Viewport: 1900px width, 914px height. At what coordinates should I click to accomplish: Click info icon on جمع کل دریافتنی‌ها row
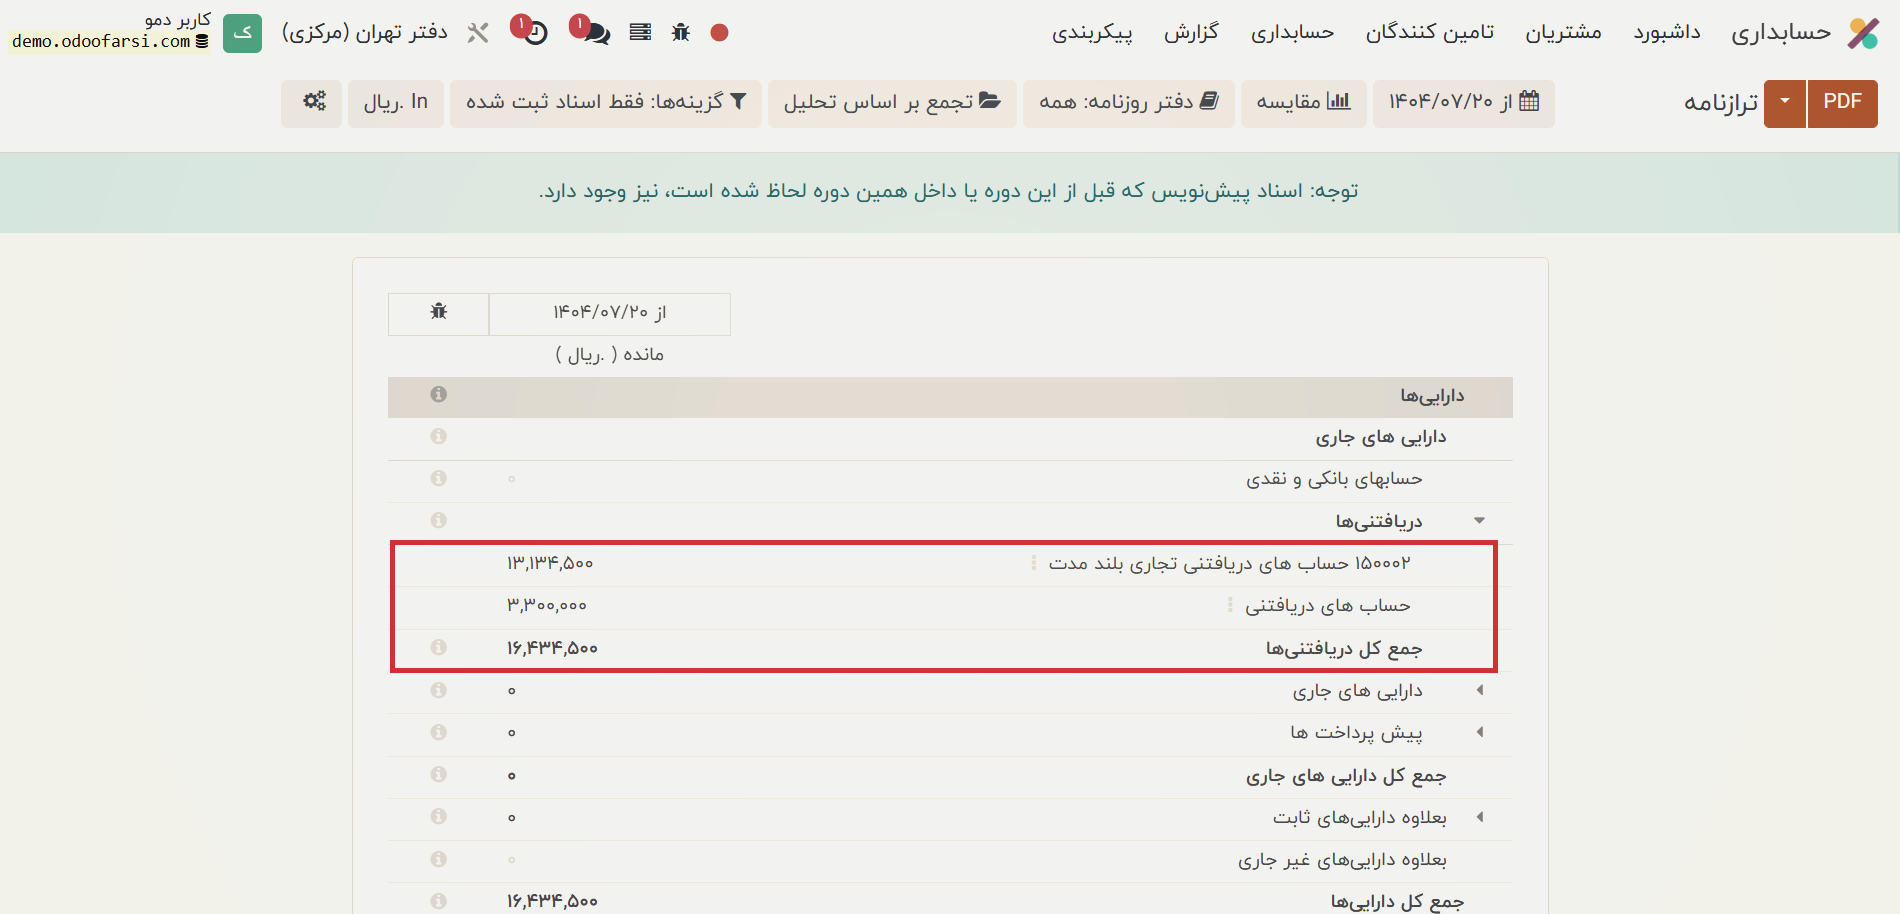pyautogui.click(x=438, y=648)
